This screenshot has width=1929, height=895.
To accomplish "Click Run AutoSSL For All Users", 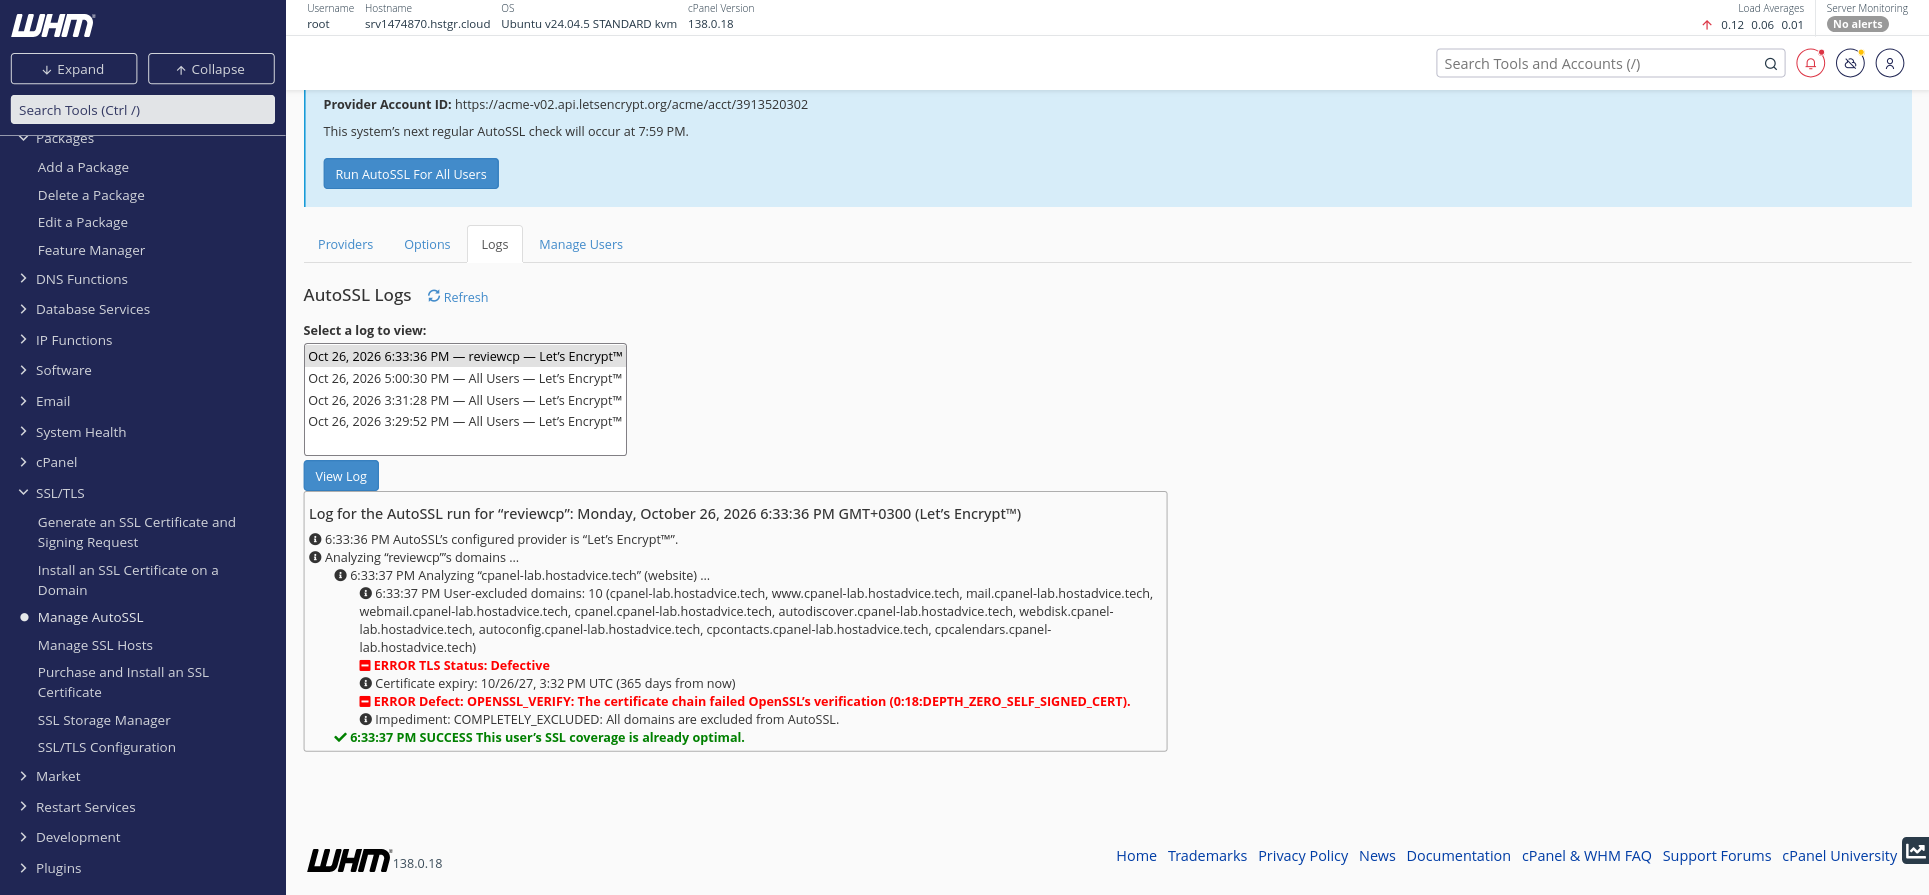I will [x=411, y=173].
